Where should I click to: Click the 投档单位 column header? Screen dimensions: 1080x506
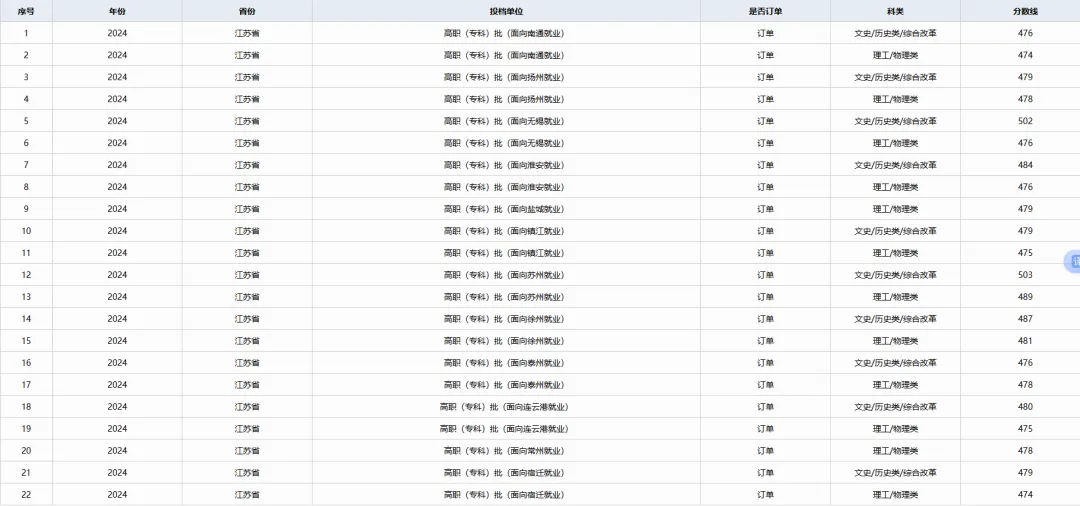tap(506, 10)
